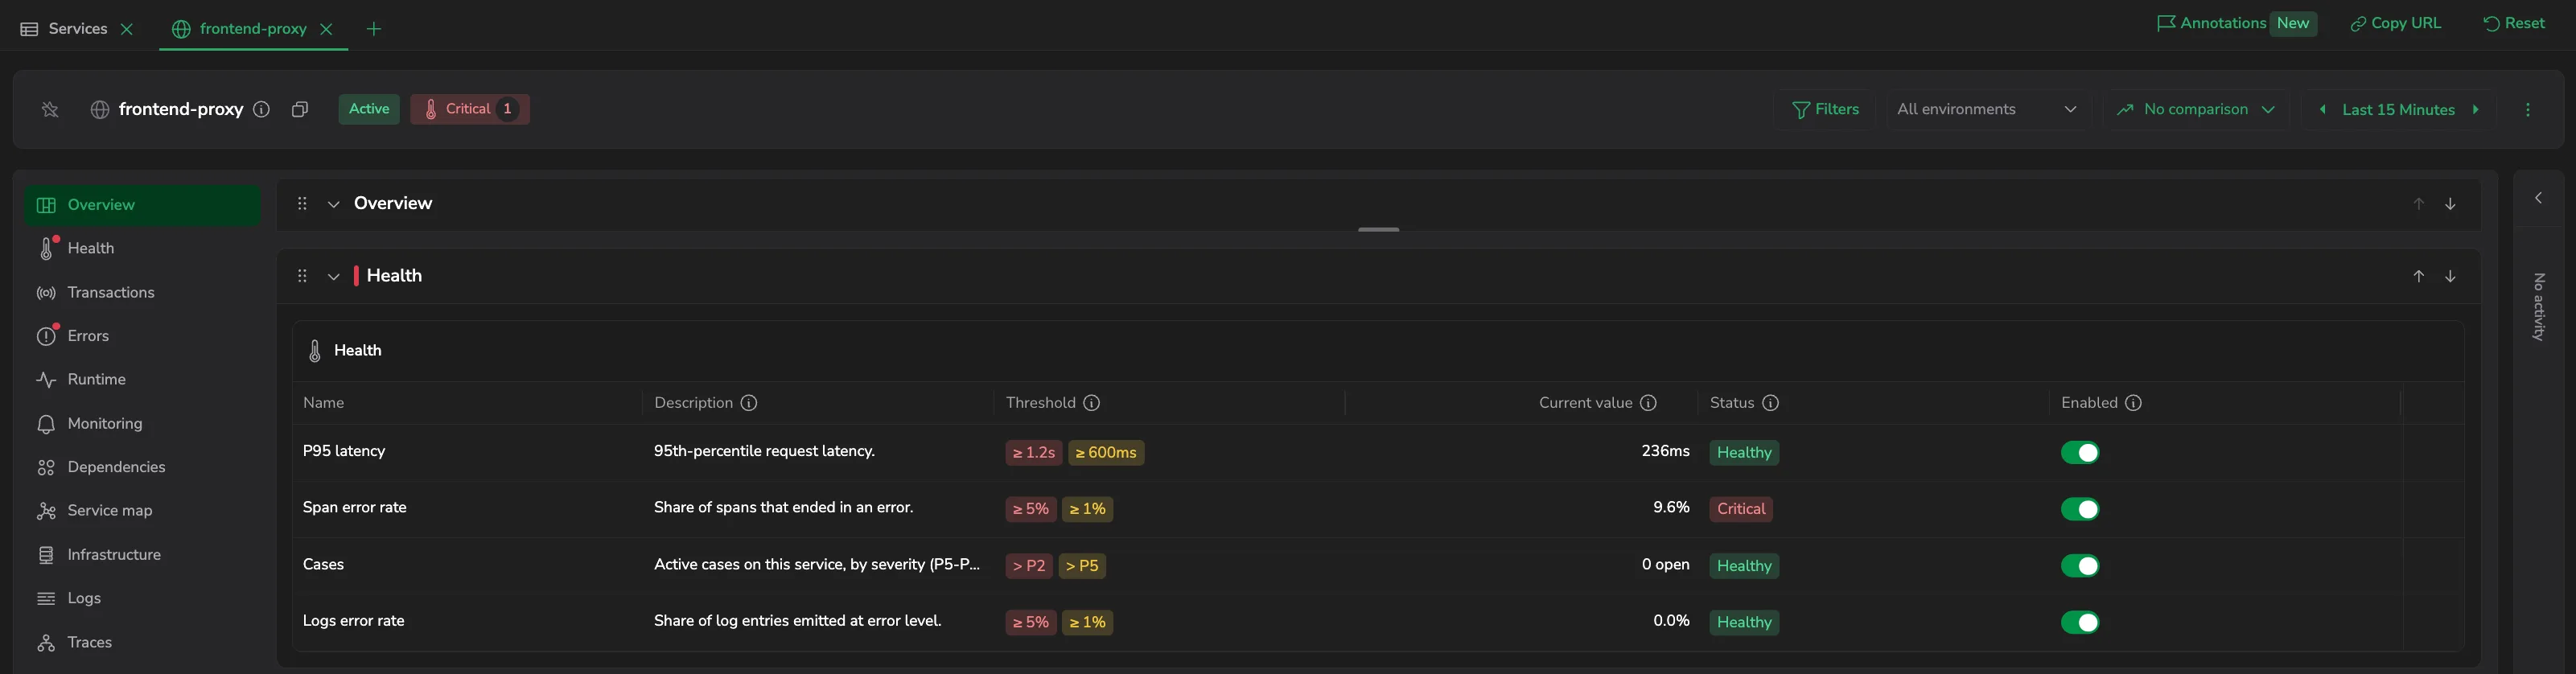Image resolution: width=2576 pixels, height=674 pixels.
Task: Open Service map in sidebar
Action: point(142,511)
